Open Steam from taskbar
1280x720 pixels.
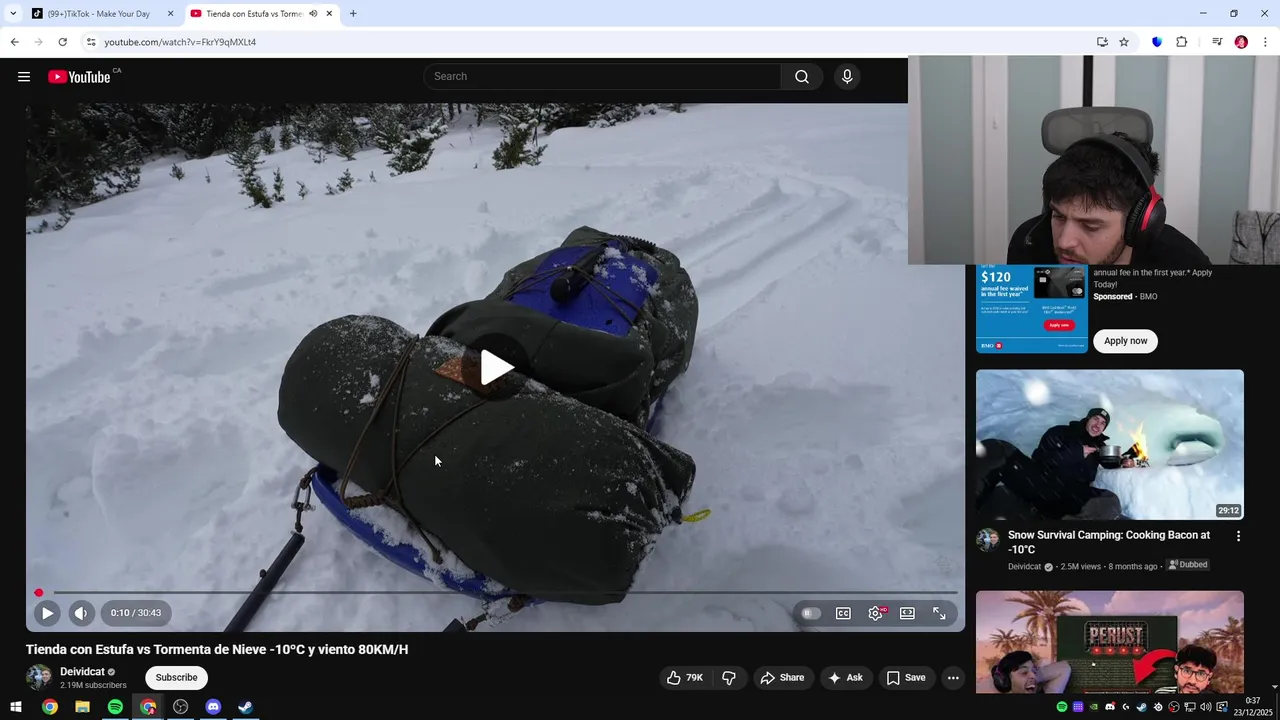tap(245, 707)
